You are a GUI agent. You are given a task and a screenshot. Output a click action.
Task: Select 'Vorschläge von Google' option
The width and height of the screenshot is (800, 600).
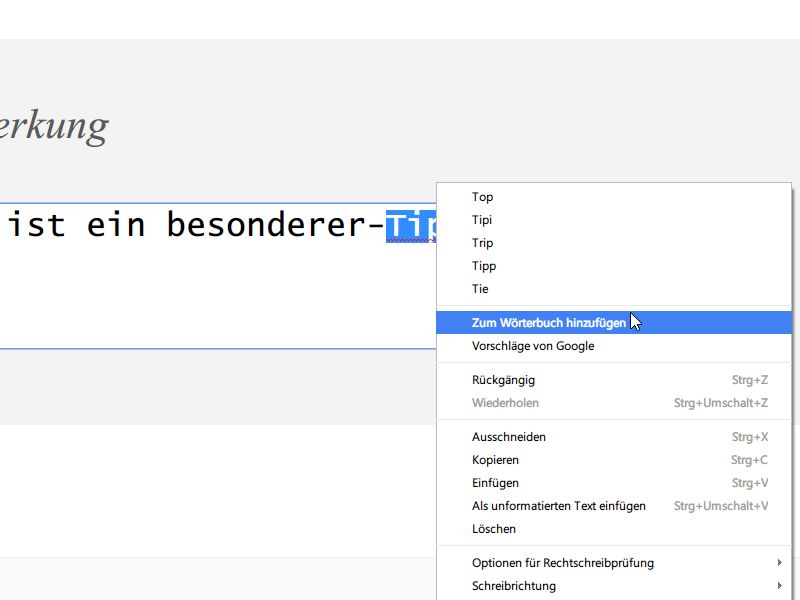tap(614, 346)
